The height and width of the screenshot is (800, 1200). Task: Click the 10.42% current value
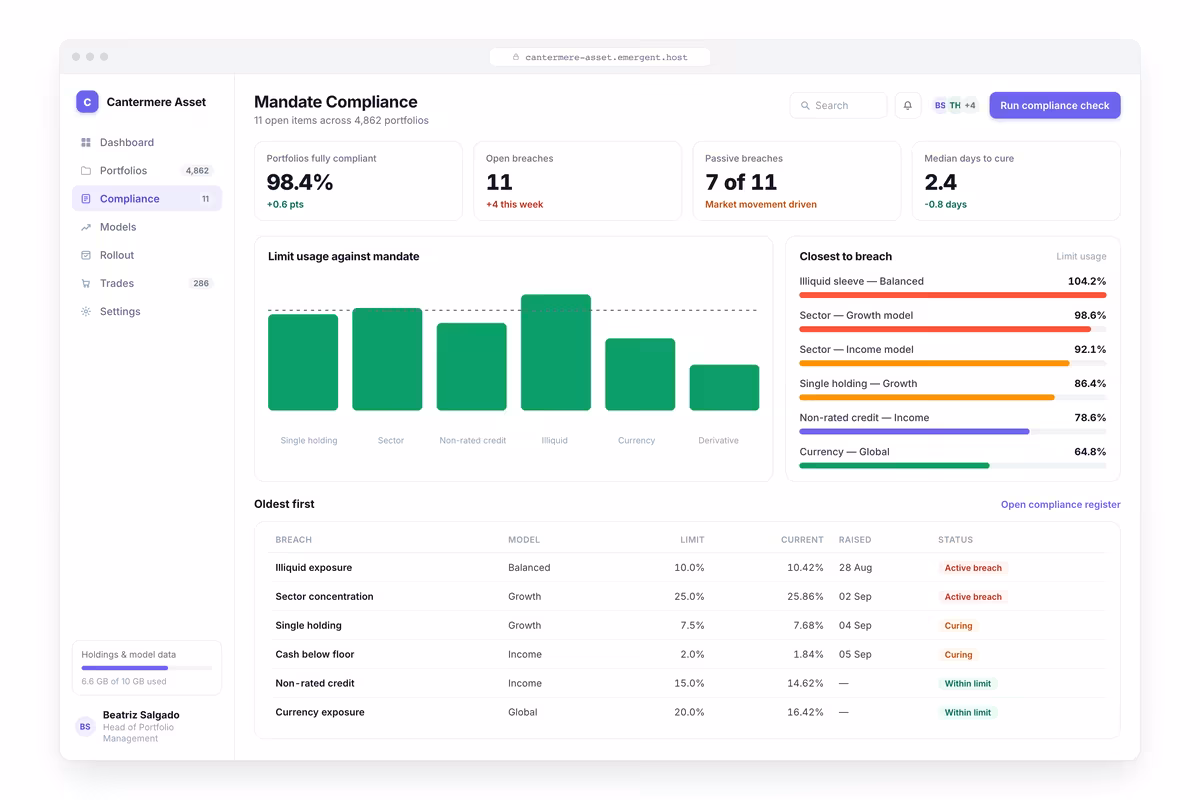(x=805, y=568)
